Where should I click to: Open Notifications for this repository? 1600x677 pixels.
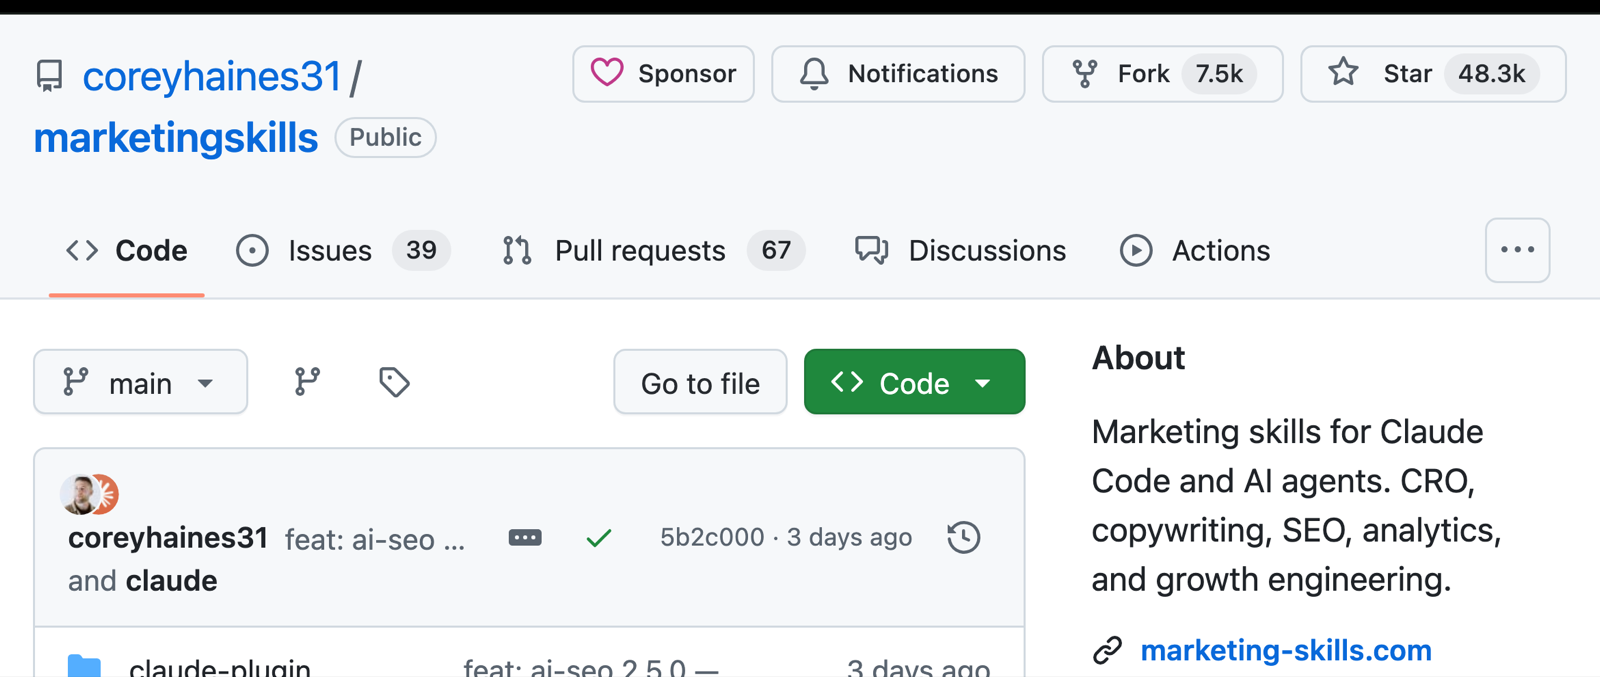pyautogui.click(x=898, y=74)
